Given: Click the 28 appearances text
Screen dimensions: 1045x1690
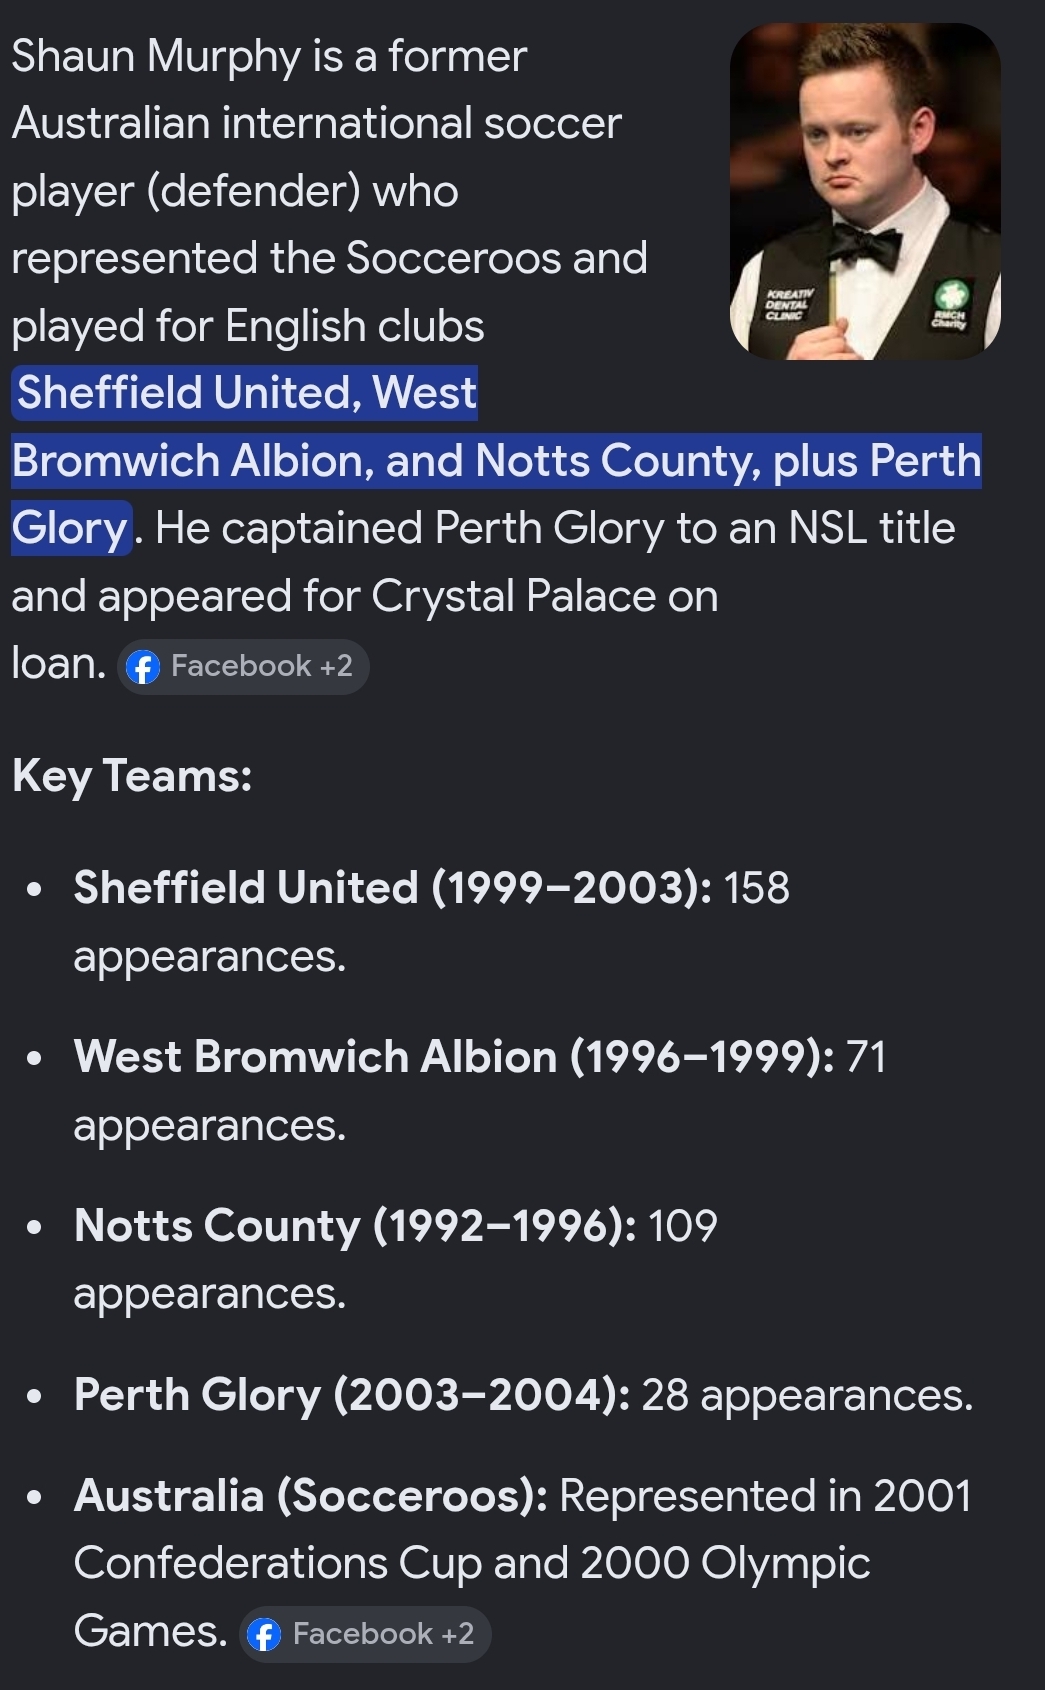Looking at the screenshot, I should coord(807,1395).
